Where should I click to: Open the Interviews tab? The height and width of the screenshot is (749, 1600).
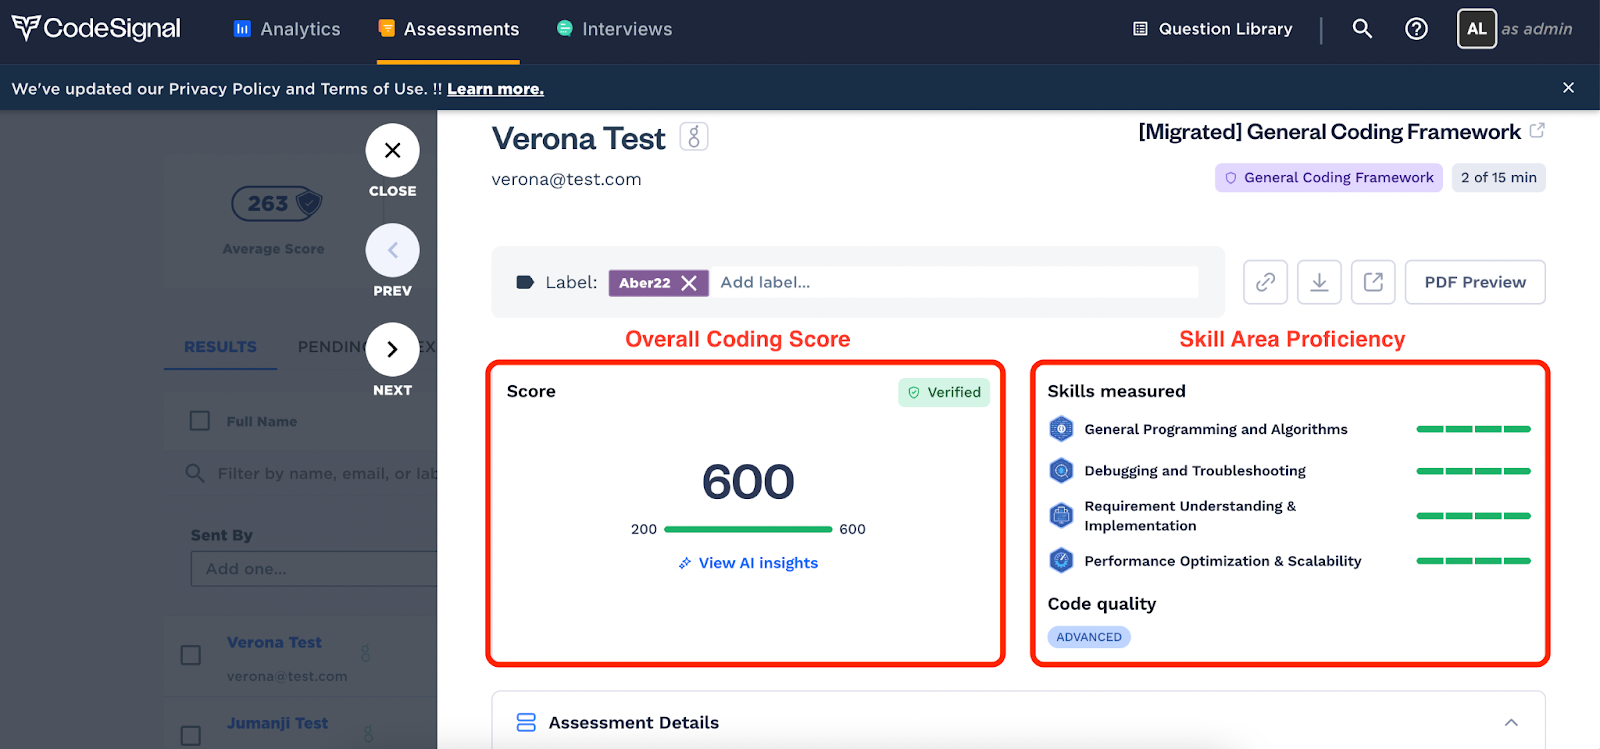pyautogui.click(x=614, y=29)
